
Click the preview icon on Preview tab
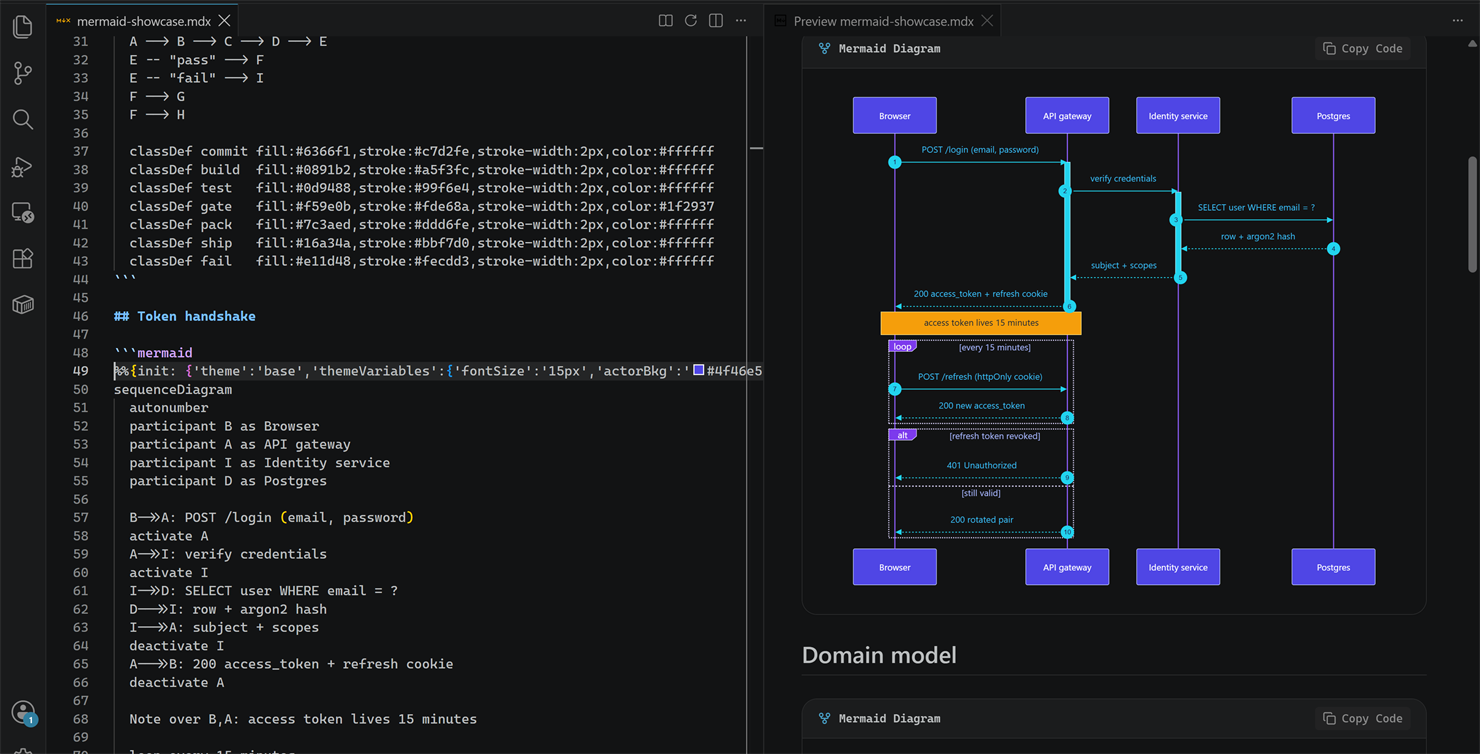coord(780,20)
